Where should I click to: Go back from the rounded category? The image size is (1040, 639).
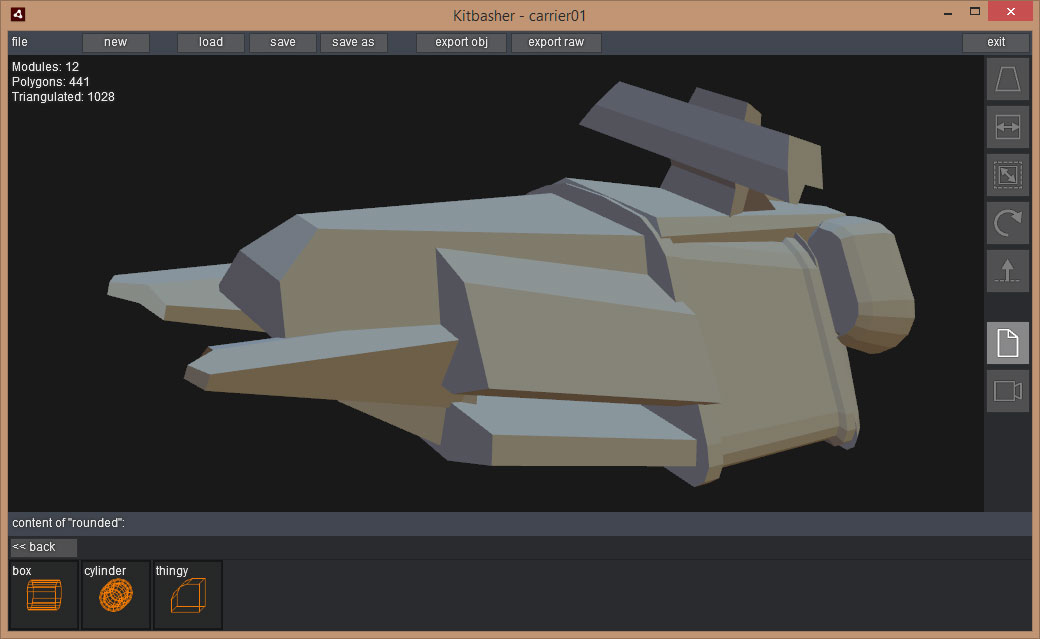(x=43, y=547)
